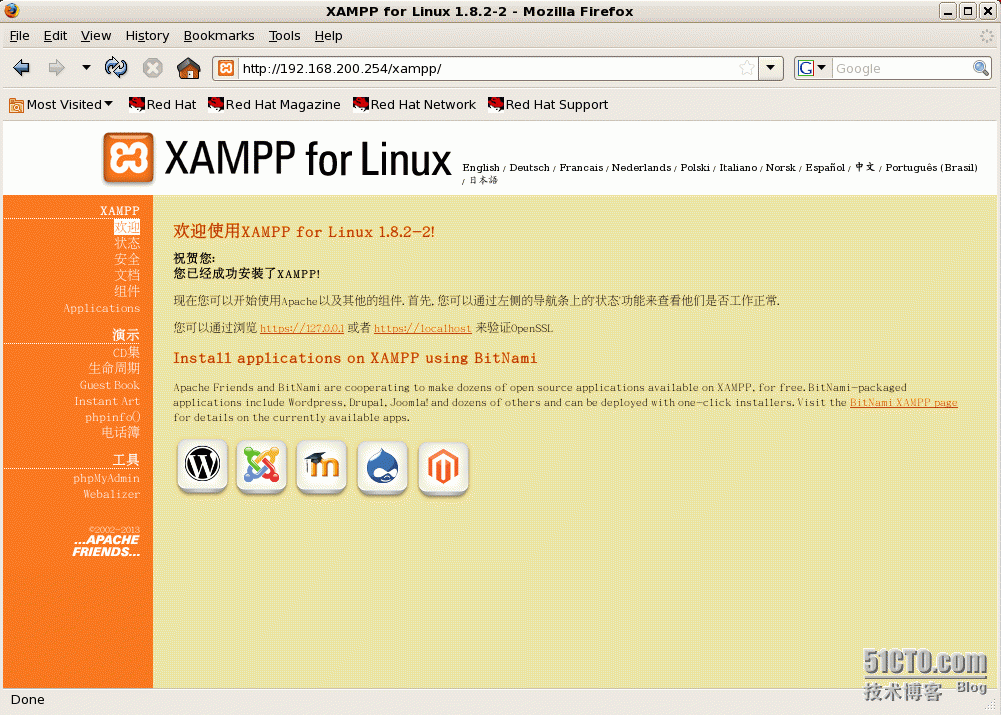Click the Forward navigation arrow
Screen dimensions: 1001x715
pos(56,68)
